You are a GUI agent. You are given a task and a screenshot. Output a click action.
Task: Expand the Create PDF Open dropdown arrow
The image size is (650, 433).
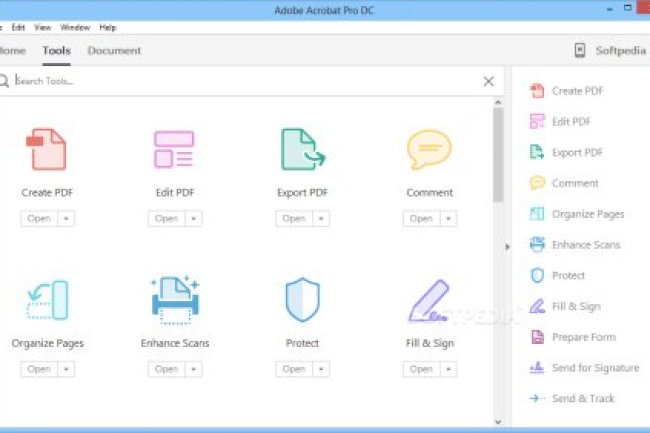coord(66,218)
